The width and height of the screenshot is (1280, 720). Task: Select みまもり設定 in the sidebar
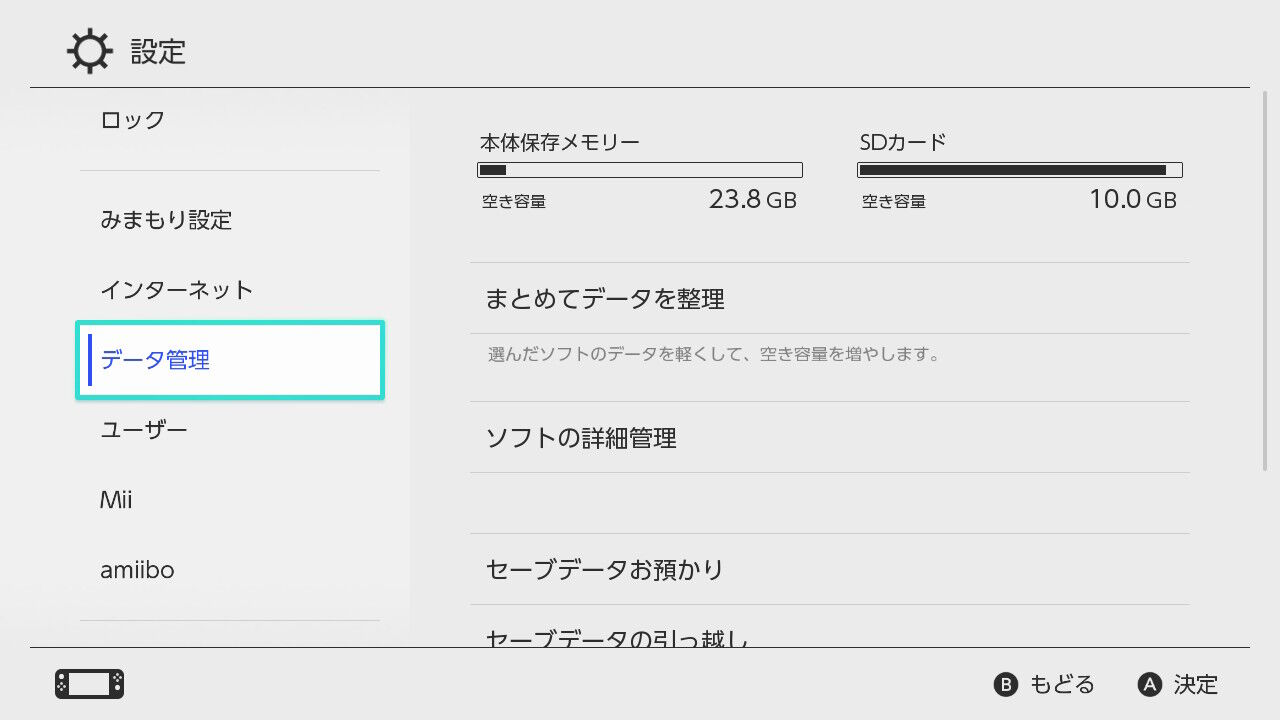click(166, 220)
